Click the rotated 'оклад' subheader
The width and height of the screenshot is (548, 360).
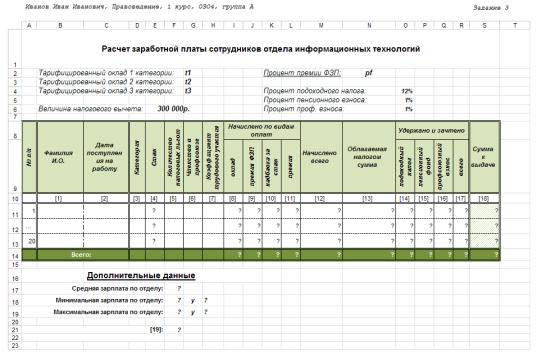[x=233, y=167]
